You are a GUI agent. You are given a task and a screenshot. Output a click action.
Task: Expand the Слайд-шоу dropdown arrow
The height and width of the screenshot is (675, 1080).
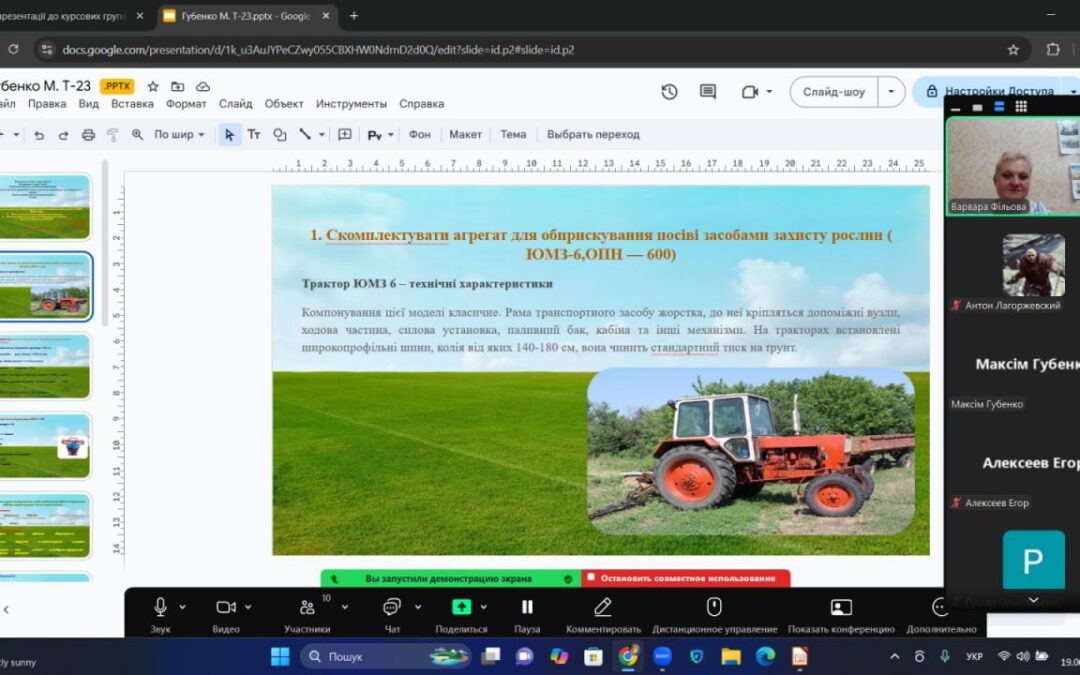(891, 92)
